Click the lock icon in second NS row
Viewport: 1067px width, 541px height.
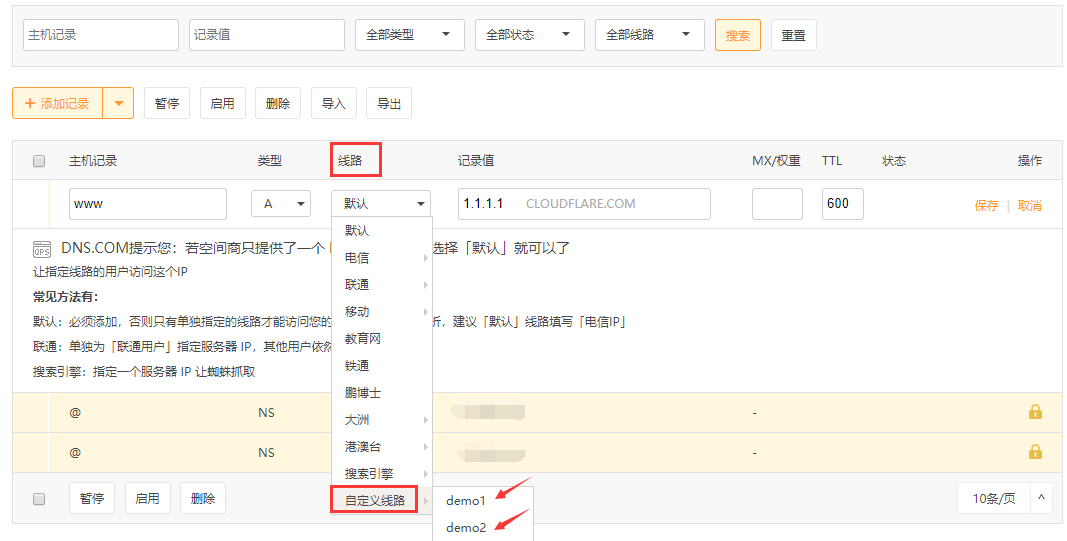pyautogui.click(x=1035, y=452)
